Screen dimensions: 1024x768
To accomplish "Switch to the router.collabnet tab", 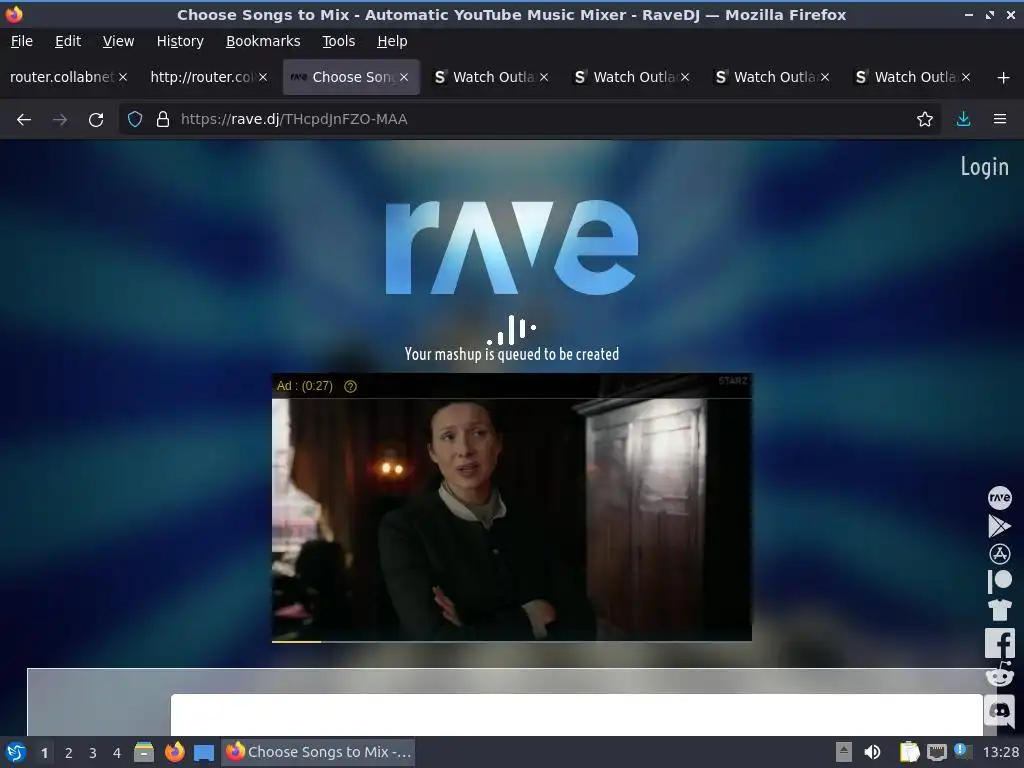I will [61, 77].
